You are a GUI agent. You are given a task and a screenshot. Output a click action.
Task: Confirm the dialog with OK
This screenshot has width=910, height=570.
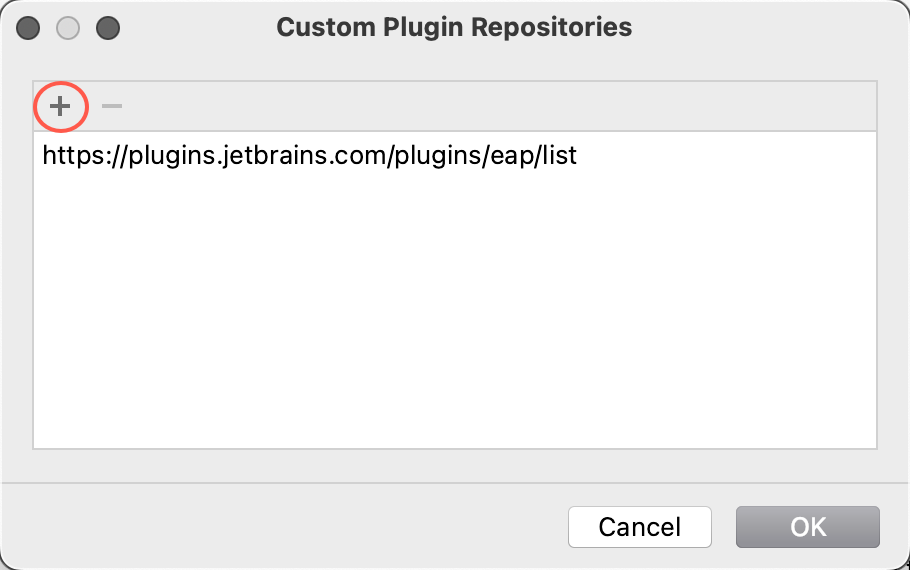point(808,526)
